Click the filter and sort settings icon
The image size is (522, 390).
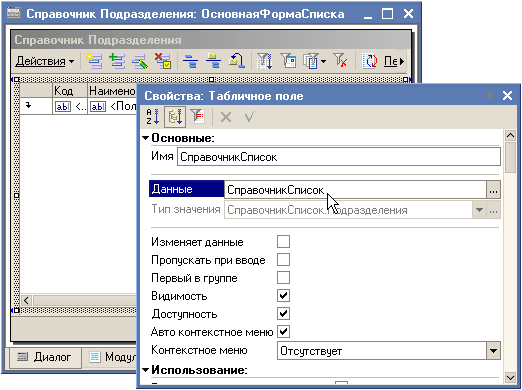[265, 61]
